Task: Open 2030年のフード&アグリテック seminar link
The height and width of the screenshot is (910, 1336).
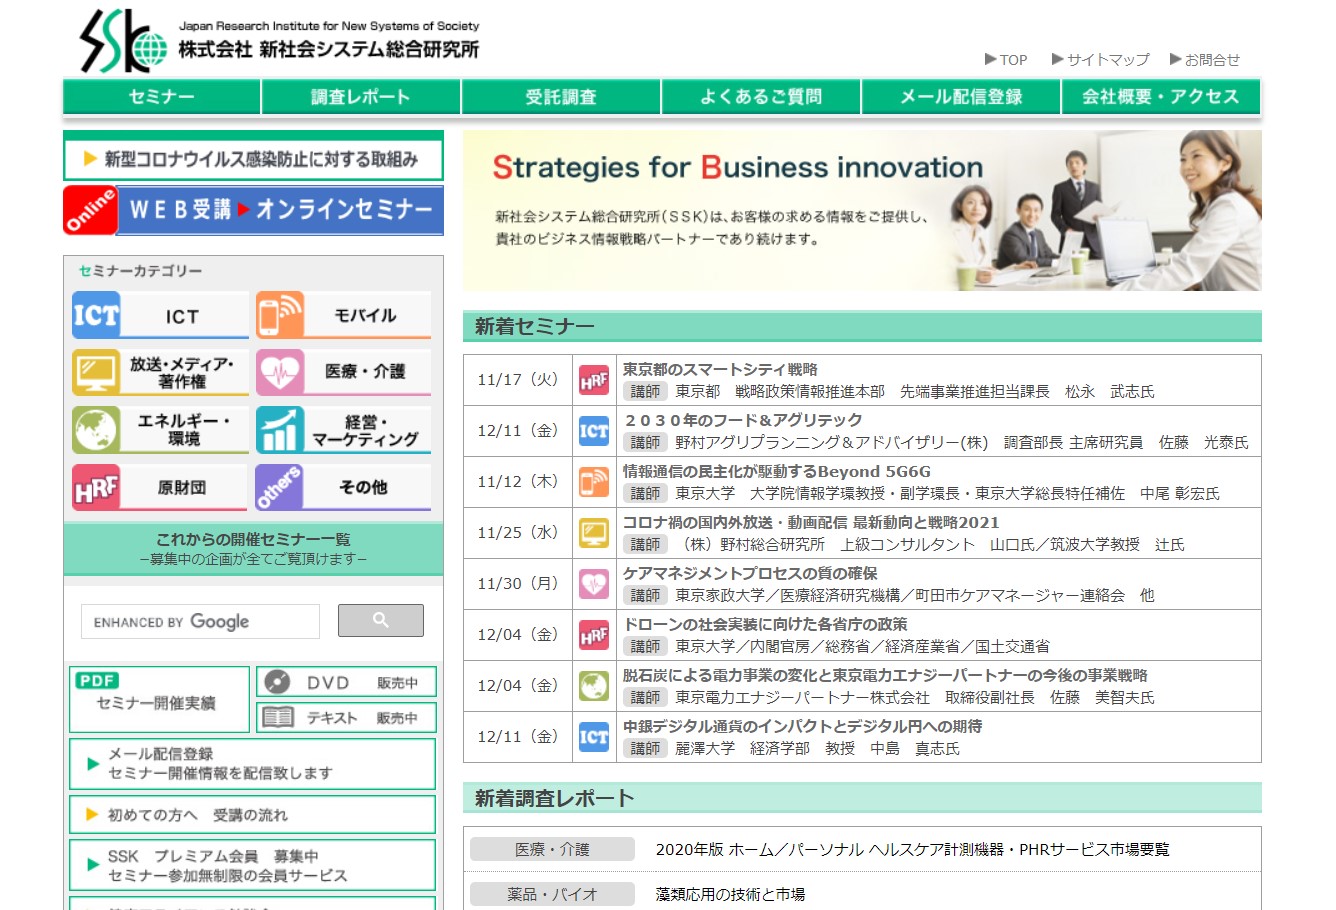Action: 742,420
